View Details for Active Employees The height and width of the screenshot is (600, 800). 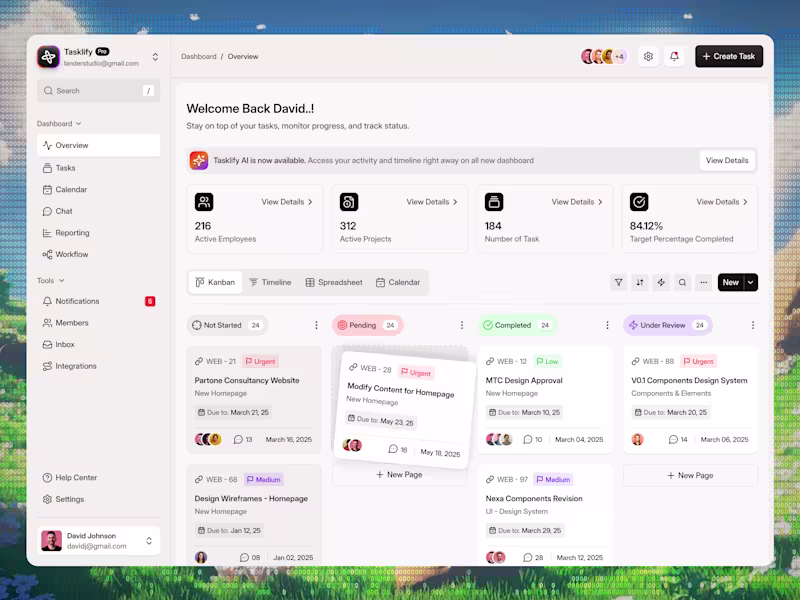(x=287, y=202)
